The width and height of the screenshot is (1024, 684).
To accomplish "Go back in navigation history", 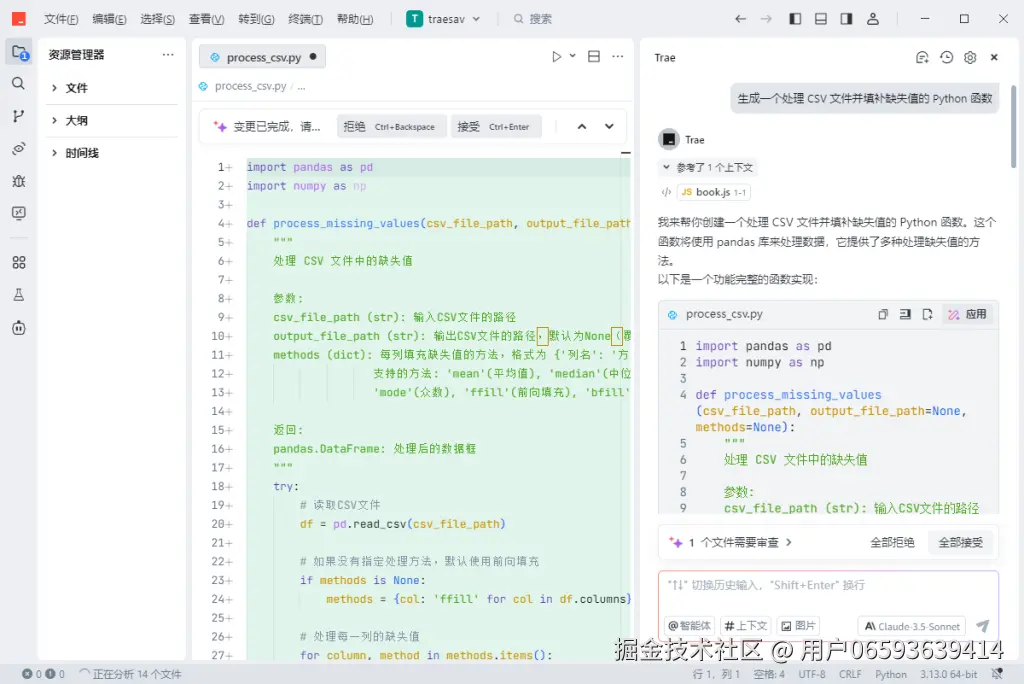I will tap(740, 19).
